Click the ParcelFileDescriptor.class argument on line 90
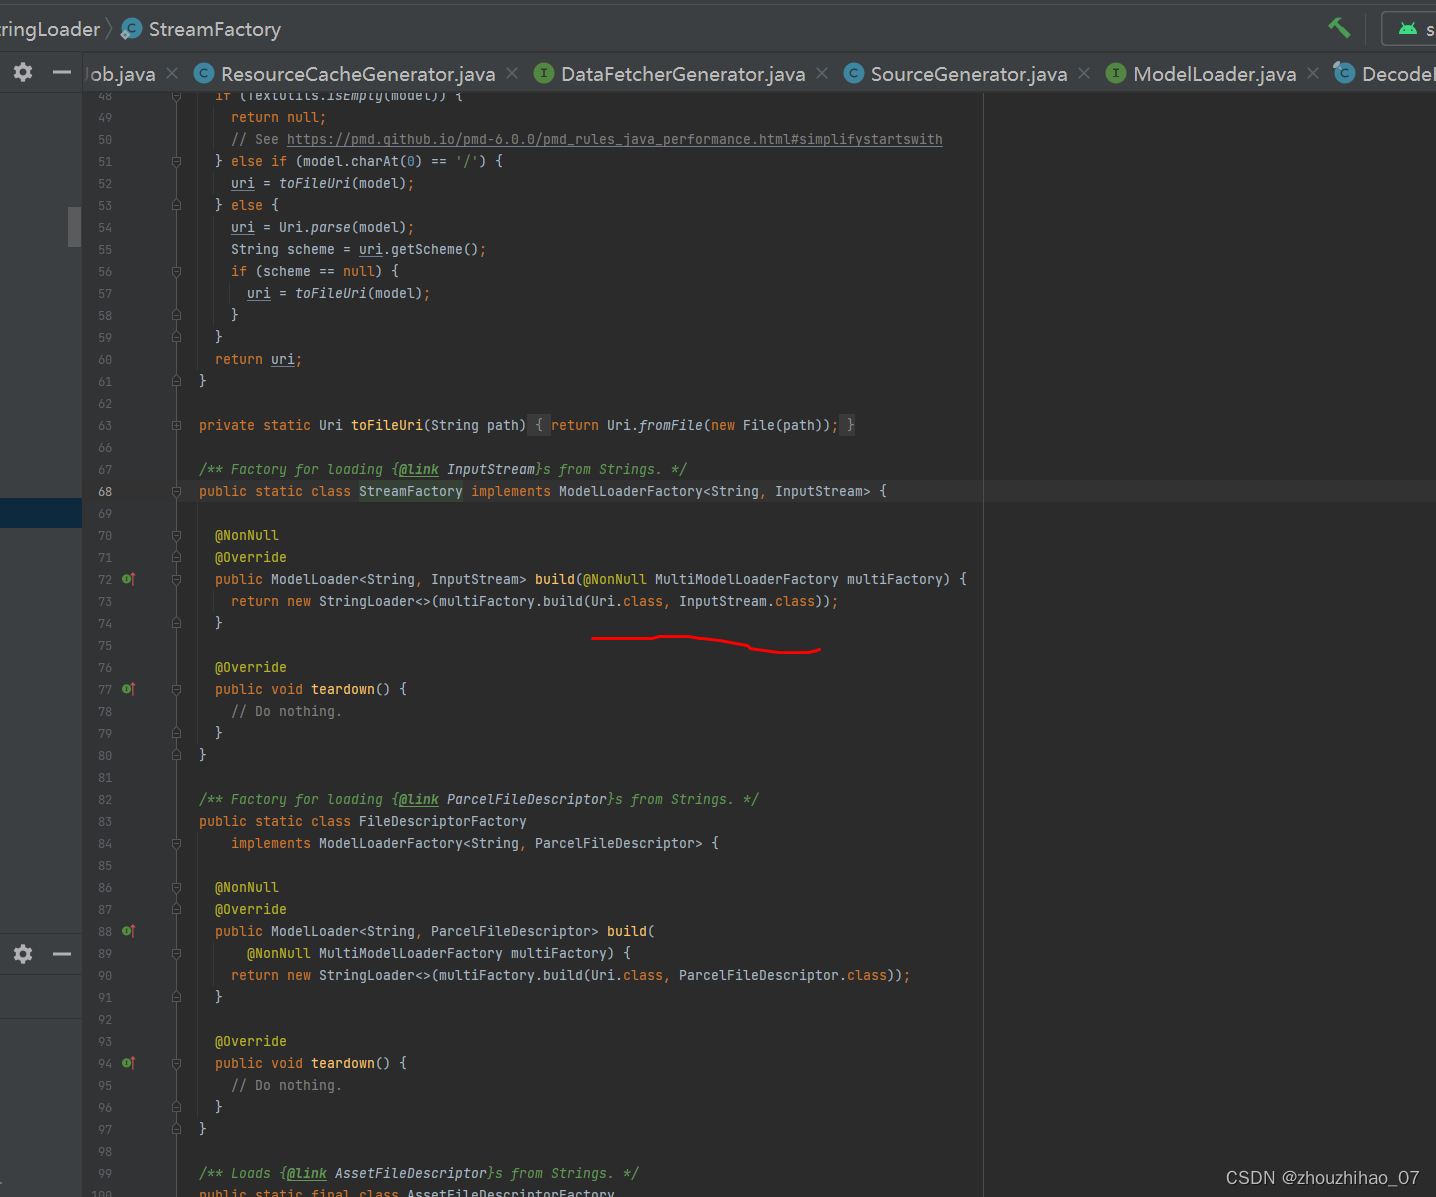This screenshot has width=1436, height=1197. (x=783, y=975)
